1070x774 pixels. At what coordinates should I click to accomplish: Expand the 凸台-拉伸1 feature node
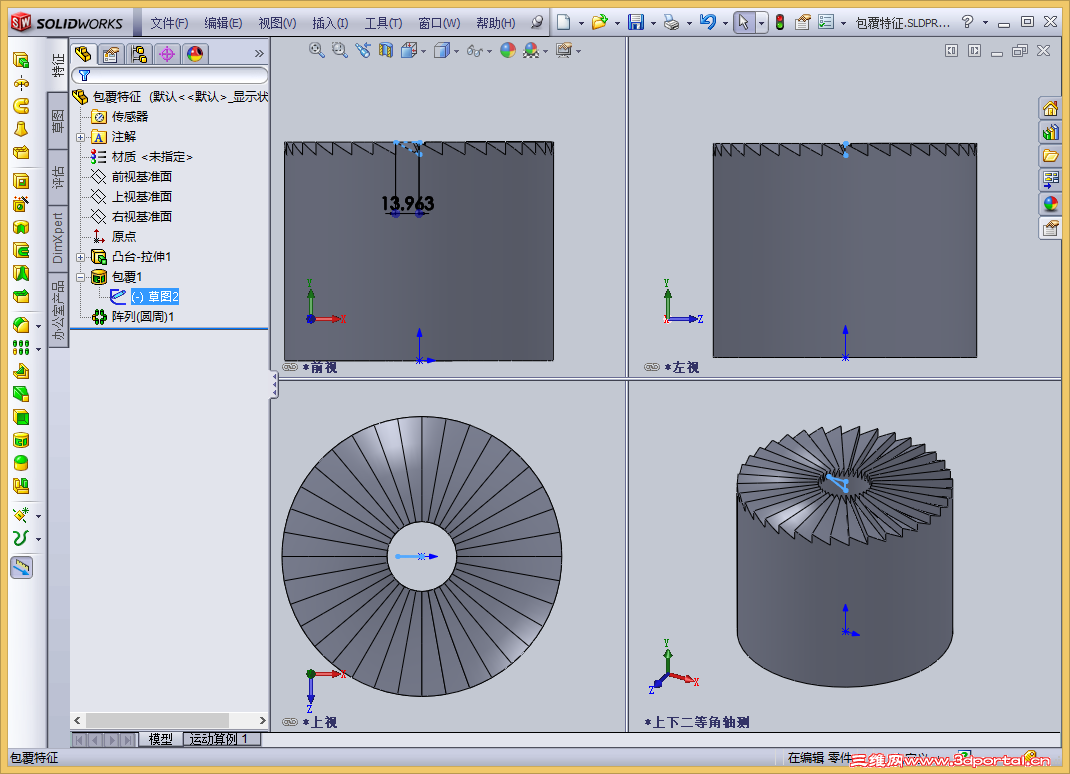[x=81, y=257]
